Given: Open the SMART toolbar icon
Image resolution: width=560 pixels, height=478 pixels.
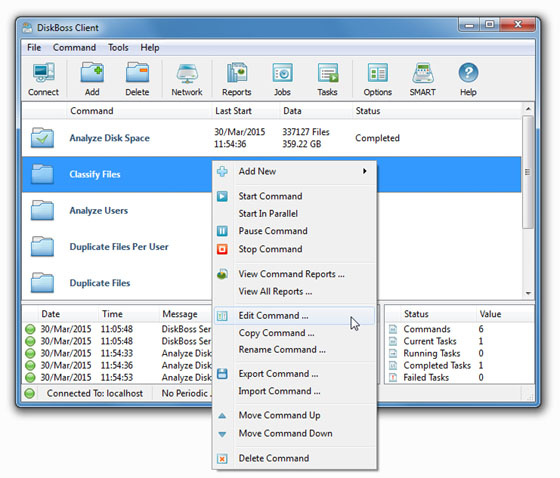Looking at the screenshot, I should pos(422,80).
